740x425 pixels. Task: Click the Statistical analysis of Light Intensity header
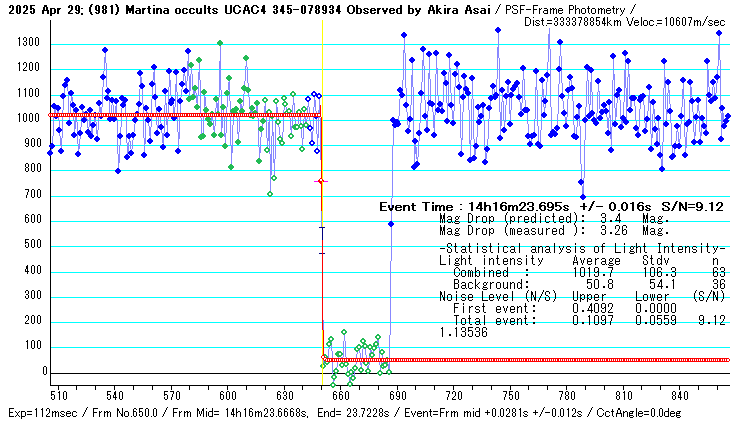tap(582, 248)
